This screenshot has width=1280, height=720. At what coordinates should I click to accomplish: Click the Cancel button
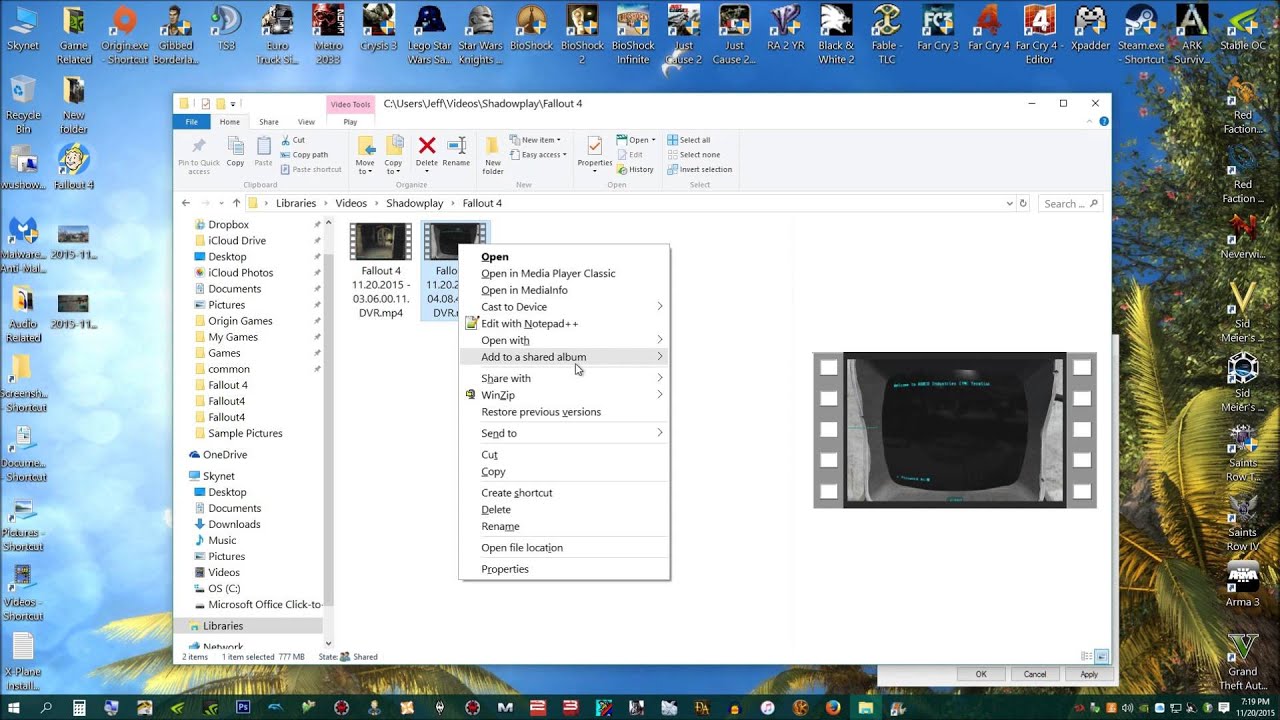(x=1035, y=674)
